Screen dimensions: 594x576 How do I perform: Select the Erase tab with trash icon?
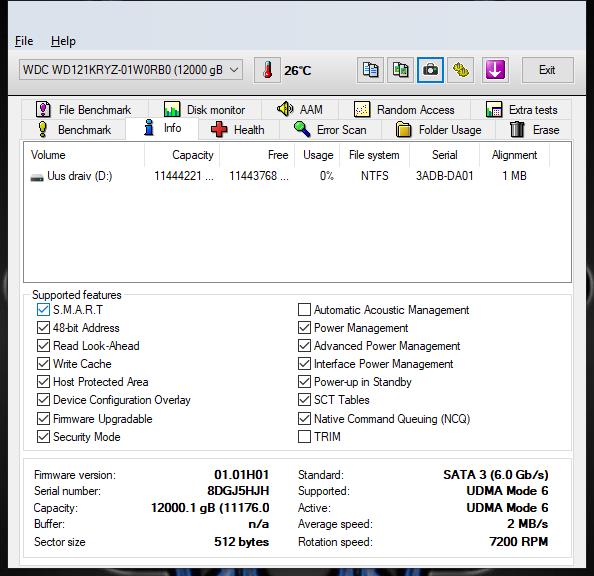(534, 130)
